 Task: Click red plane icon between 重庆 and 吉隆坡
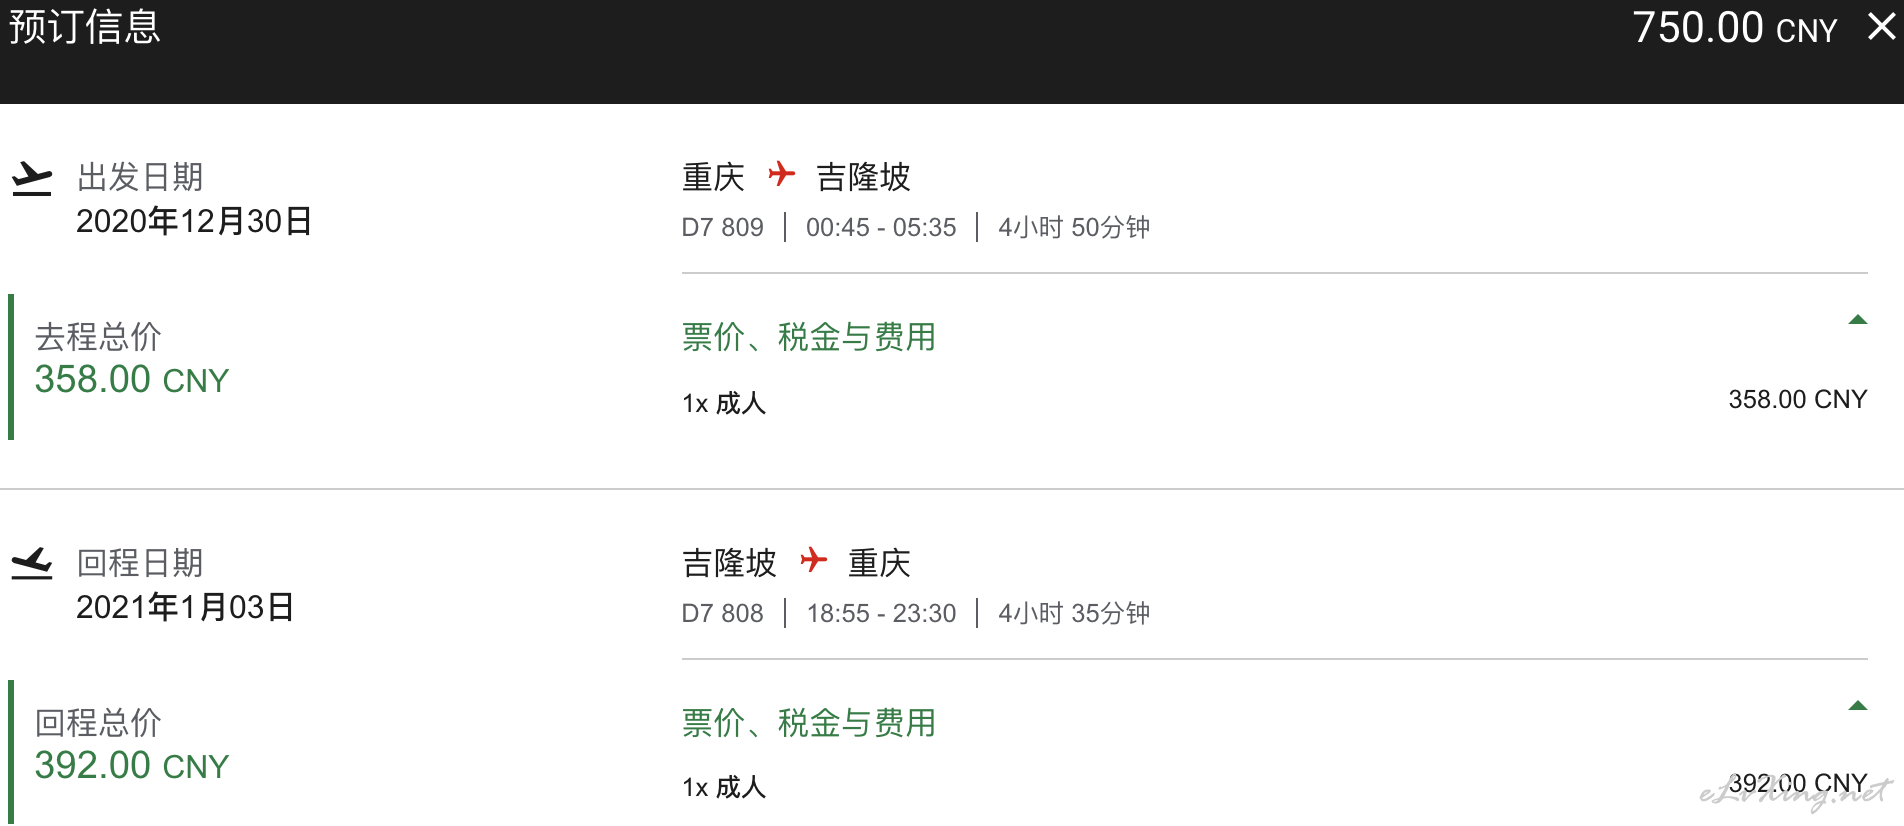(x=781, y=175)
